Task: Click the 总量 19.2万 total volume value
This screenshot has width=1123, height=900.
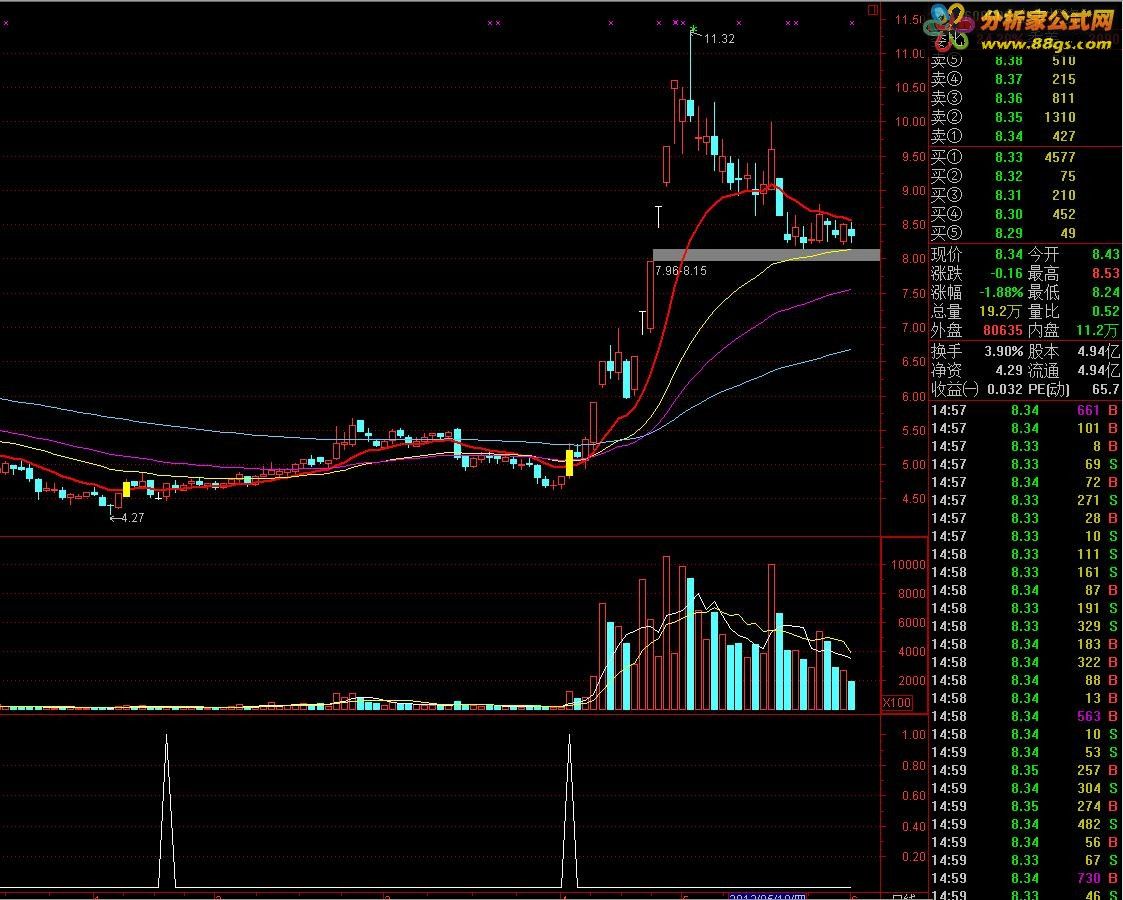Action: coord(1001,311)
